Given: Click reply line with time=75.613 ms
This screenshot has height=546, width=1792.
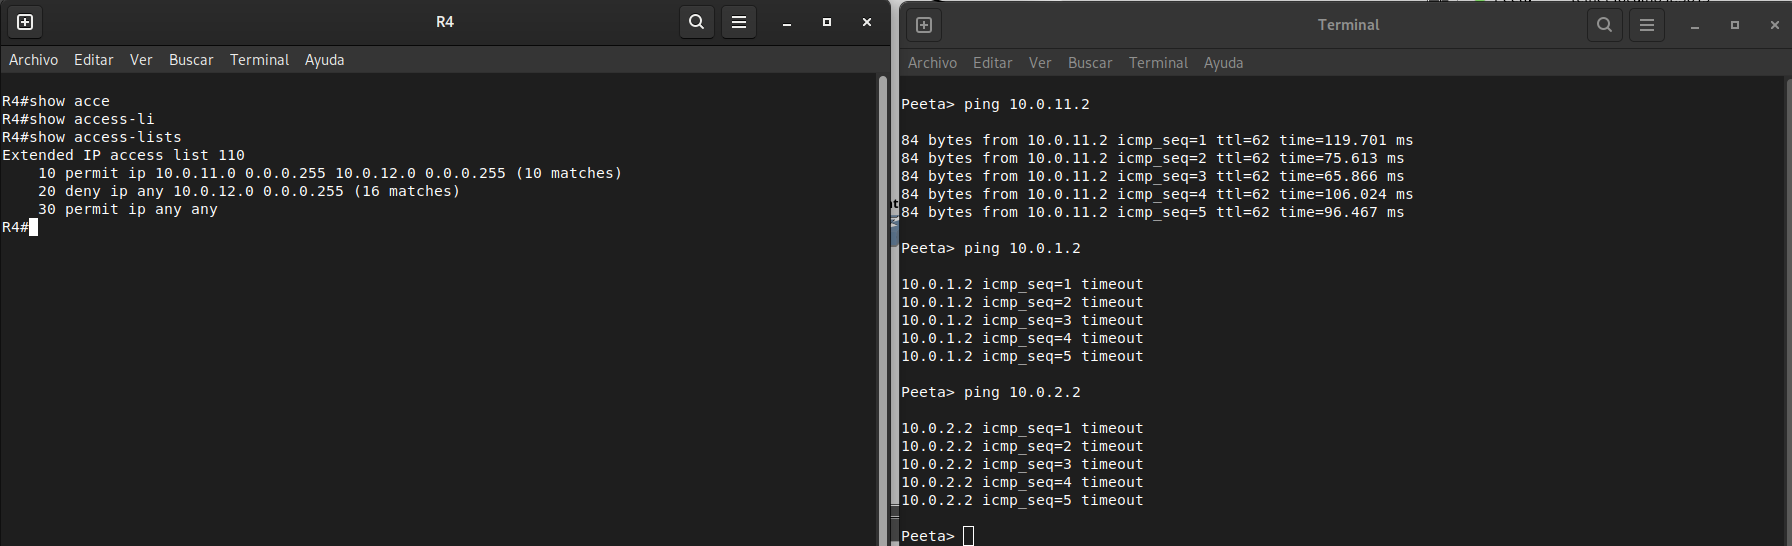Looking at the screenshot, I should (x=1153, y=158).
